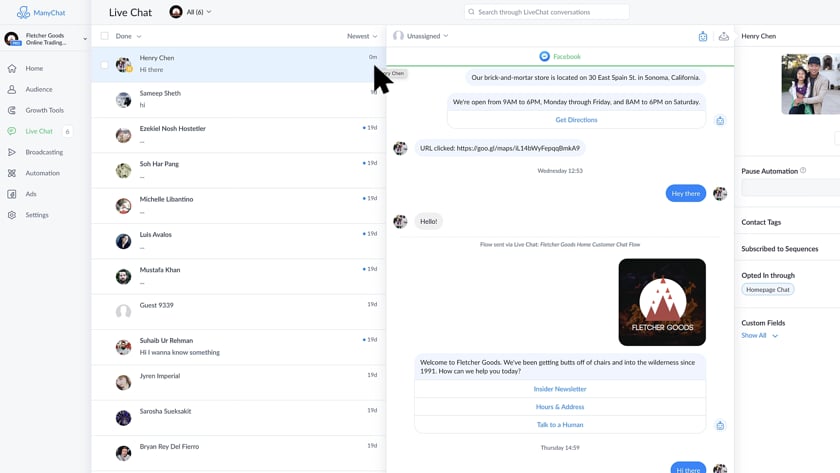The width and height of the screenshot is (840, 473).
Task: Click the Pause Automation help icon
Action: 803,170
